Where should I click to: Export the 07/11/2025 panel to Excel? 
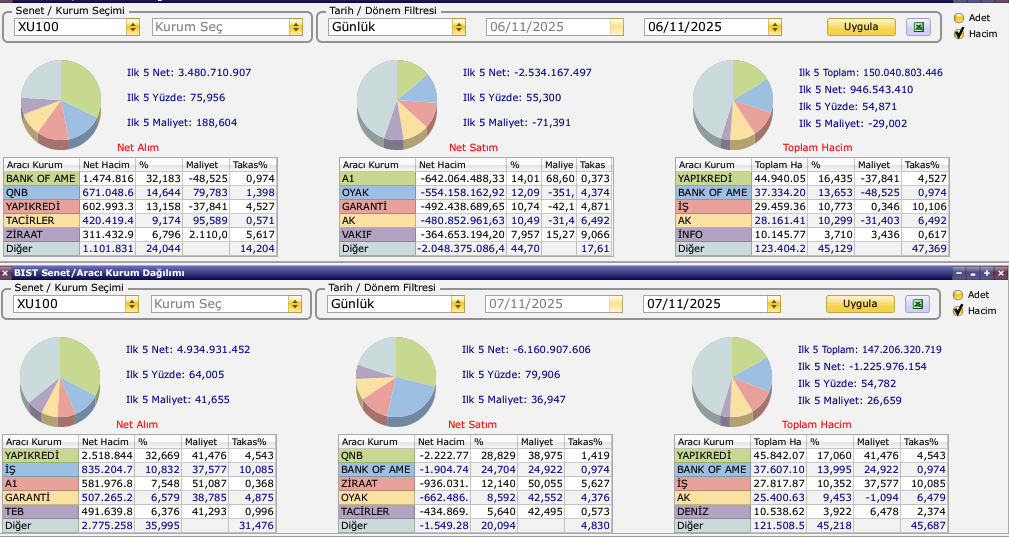[917, 304]
